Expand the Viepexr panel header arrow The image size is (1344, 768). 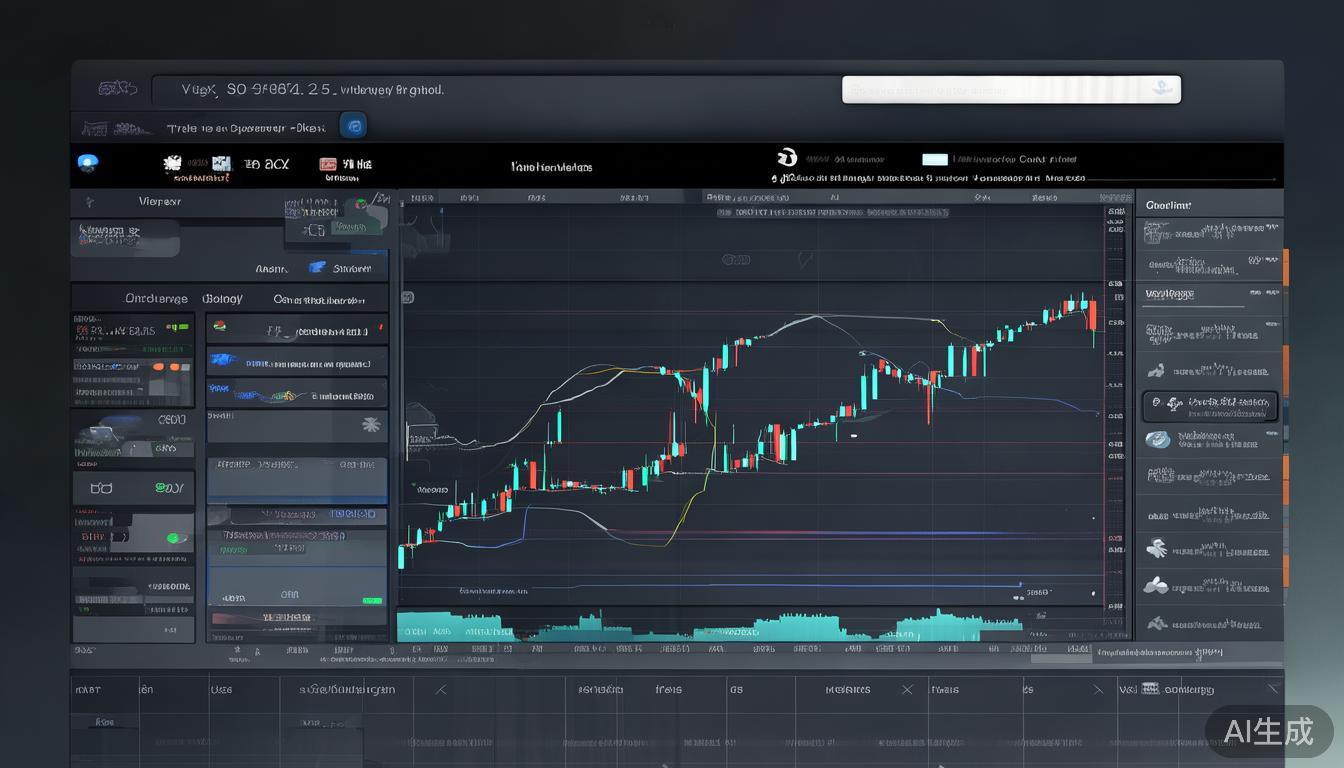(89, 202)
